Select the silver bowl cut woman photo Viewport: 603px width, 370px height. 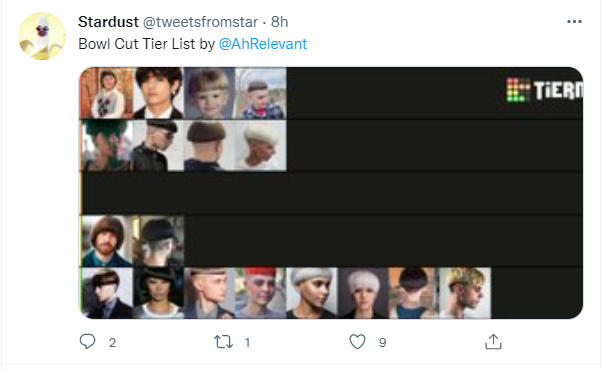point(311,293)
